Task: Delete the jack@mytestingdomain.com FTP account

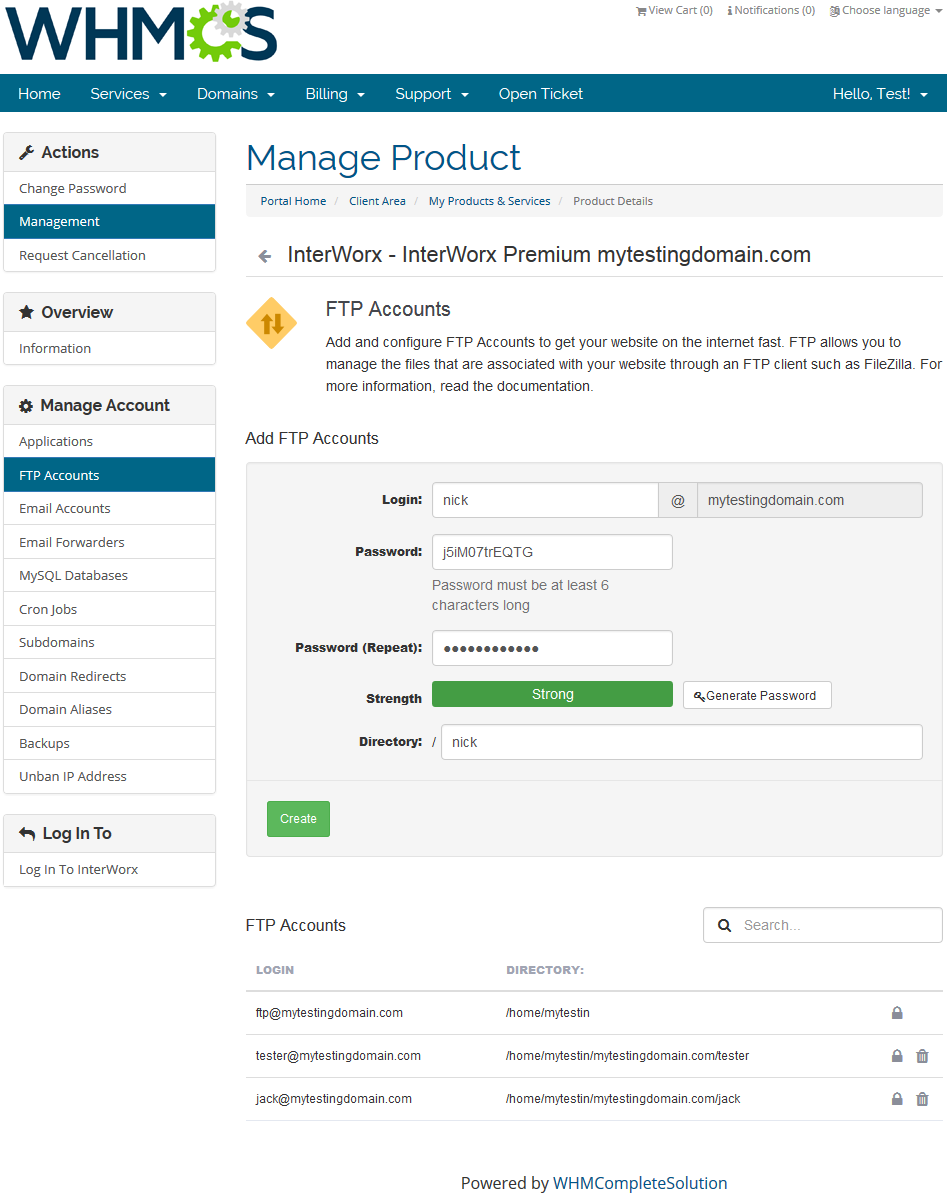Action: (x=923, y=1099)
